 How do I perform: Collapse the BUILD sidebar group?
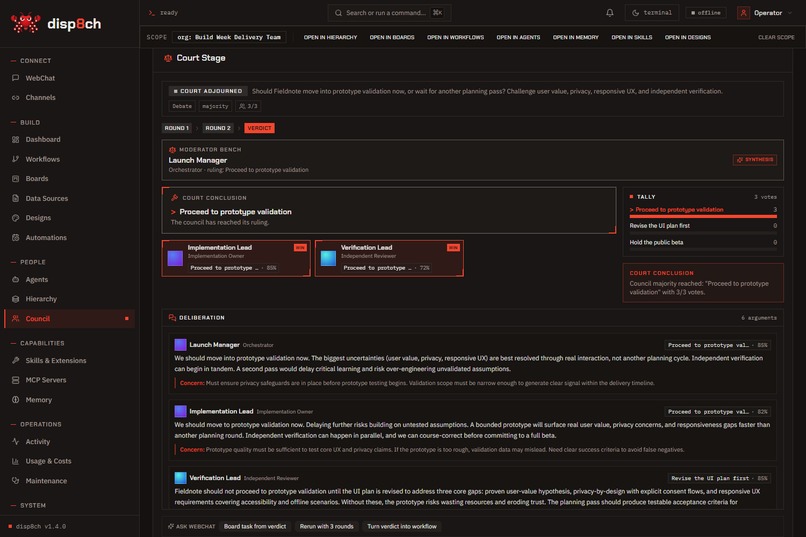[x=25, y=122]
